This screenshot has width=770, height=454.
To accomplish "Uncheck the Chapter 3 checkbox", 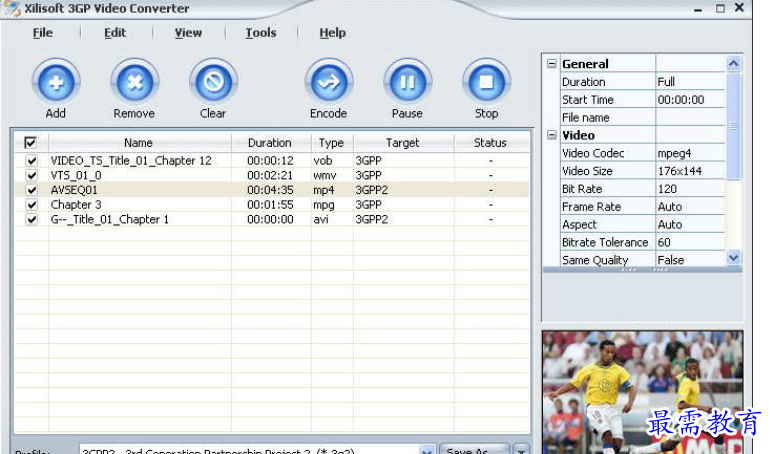I will coord(32,205).
